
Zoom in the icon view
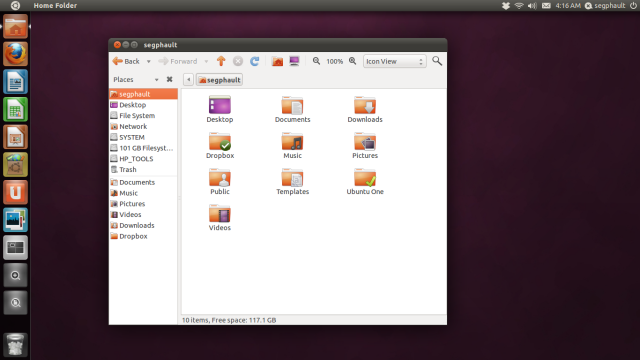pos(353,61)
